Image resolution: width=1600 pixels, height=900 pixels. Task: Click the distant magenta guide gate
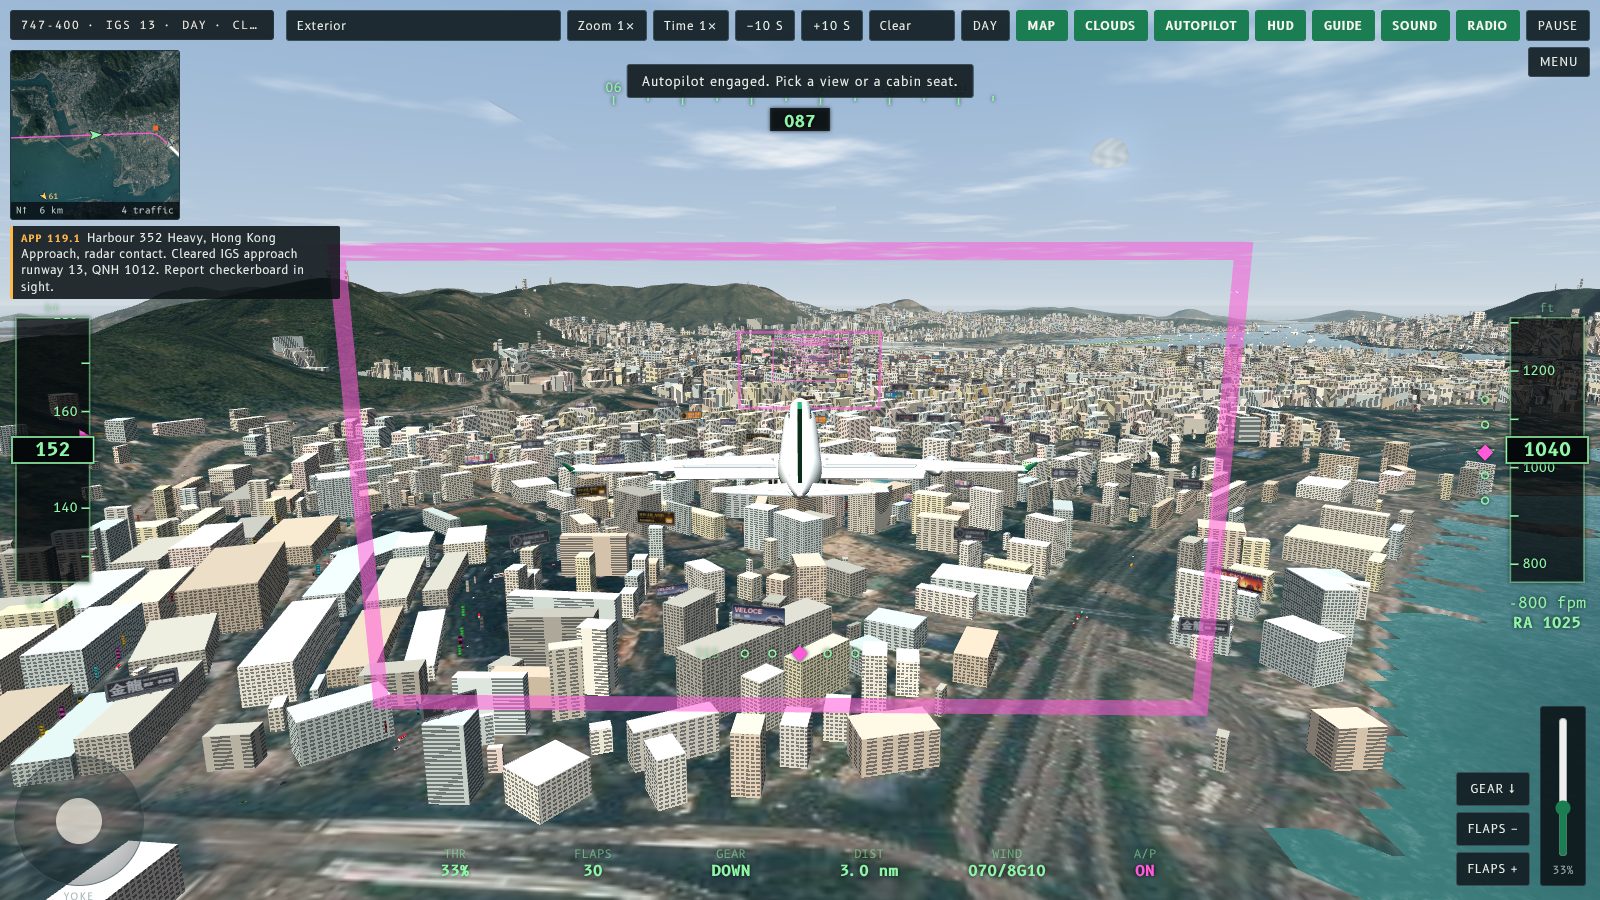point(810,370)
